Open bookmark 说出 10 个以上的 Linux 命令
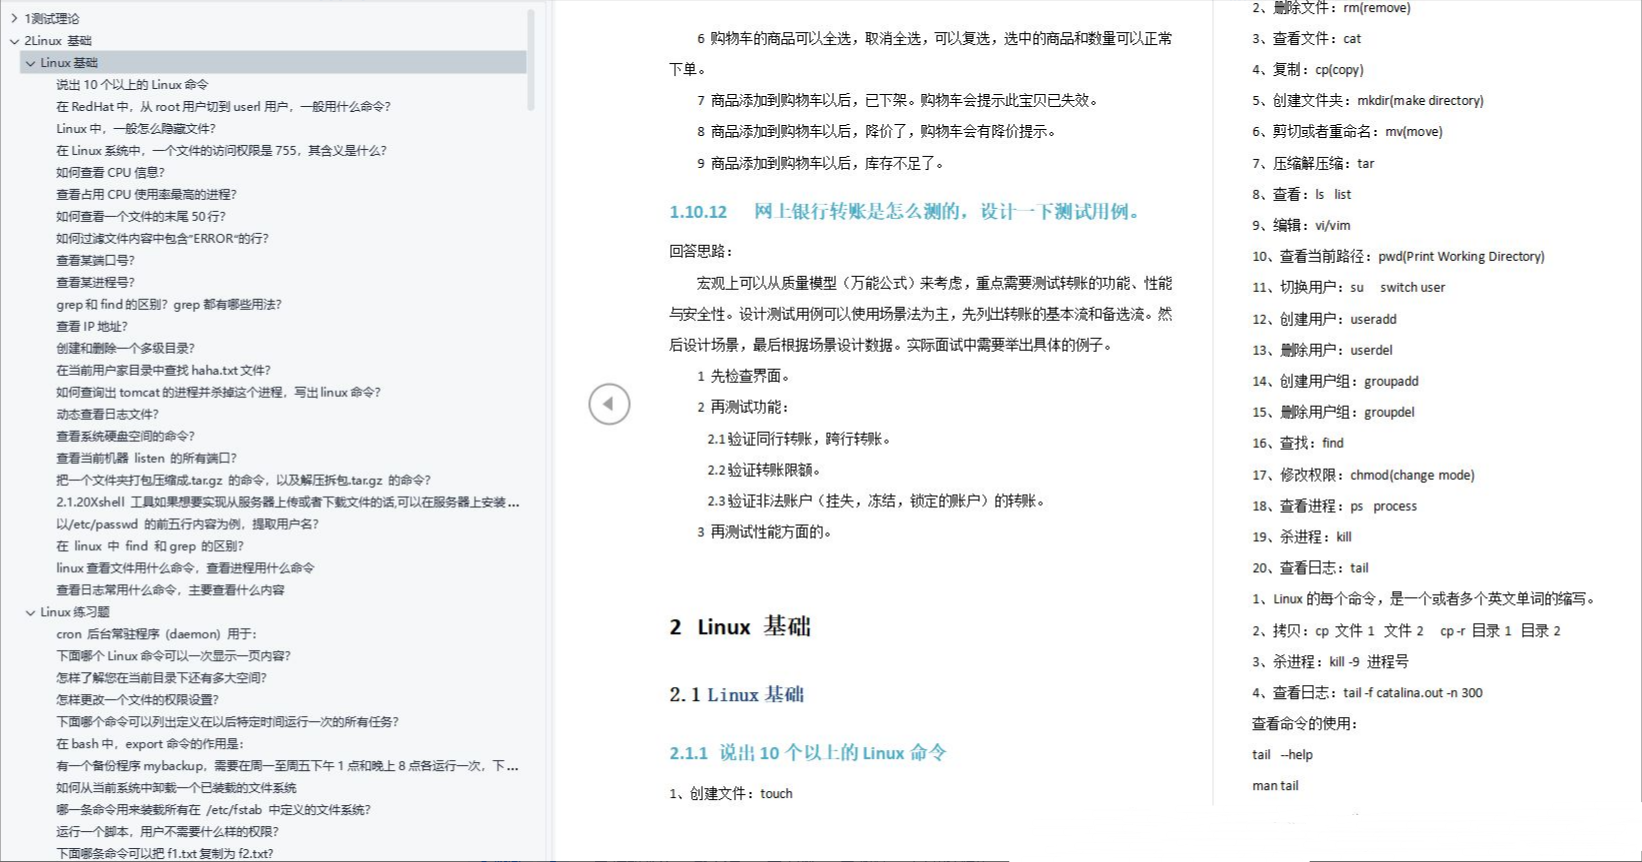 (132, 85)
